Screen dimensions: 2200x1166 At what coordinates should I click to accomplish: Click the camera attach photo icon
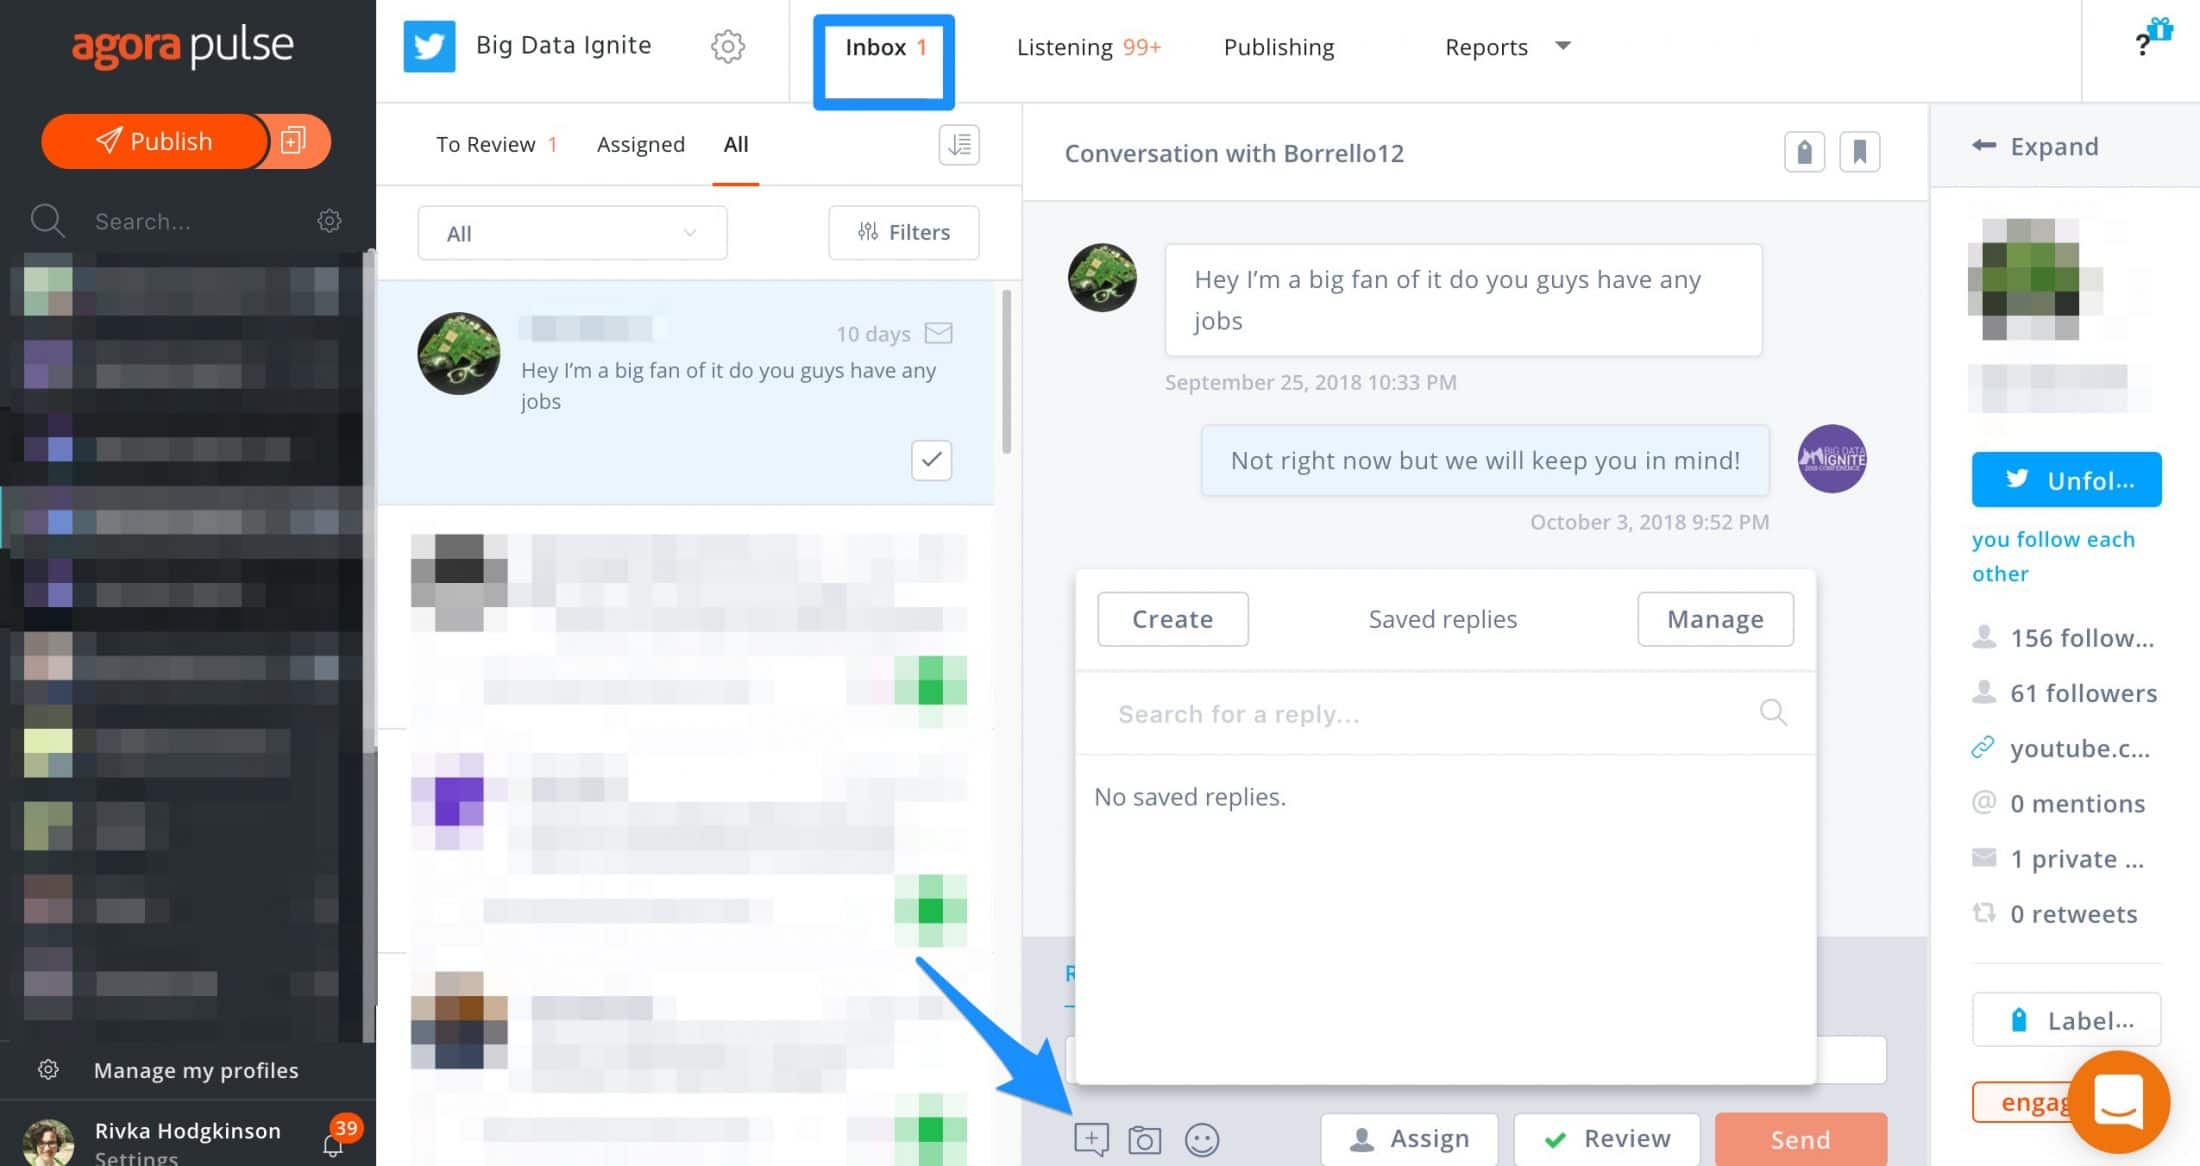click(1144, 1140)
